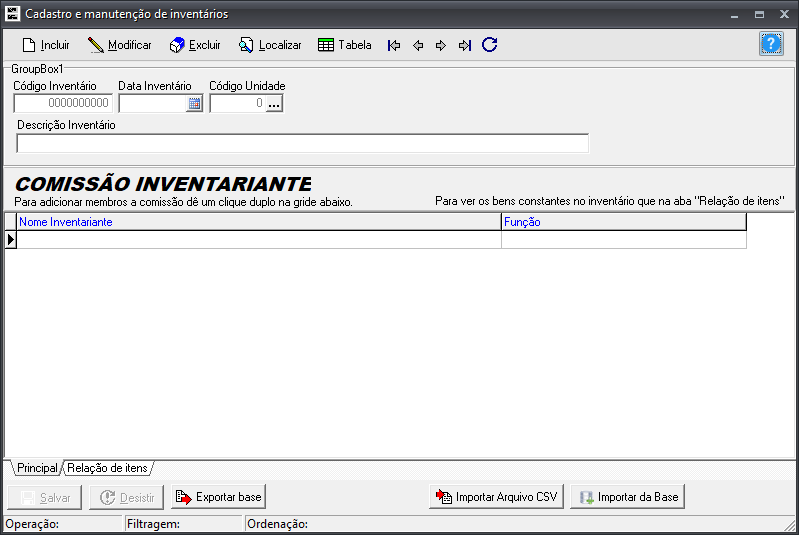799x535 pixels.
Task: Minimize the inventory window
Action: [734, 15]
